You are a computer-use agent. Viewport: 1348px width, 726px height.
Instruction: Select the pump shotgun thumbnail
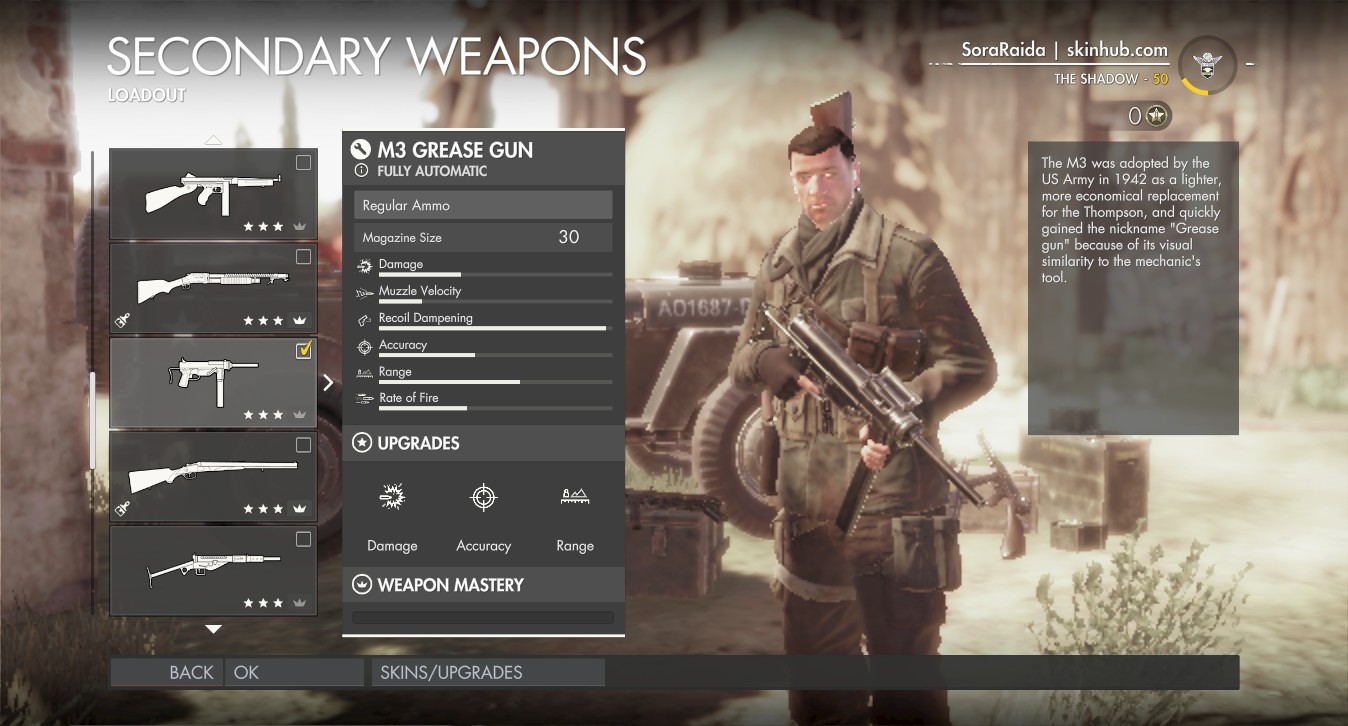213,288
